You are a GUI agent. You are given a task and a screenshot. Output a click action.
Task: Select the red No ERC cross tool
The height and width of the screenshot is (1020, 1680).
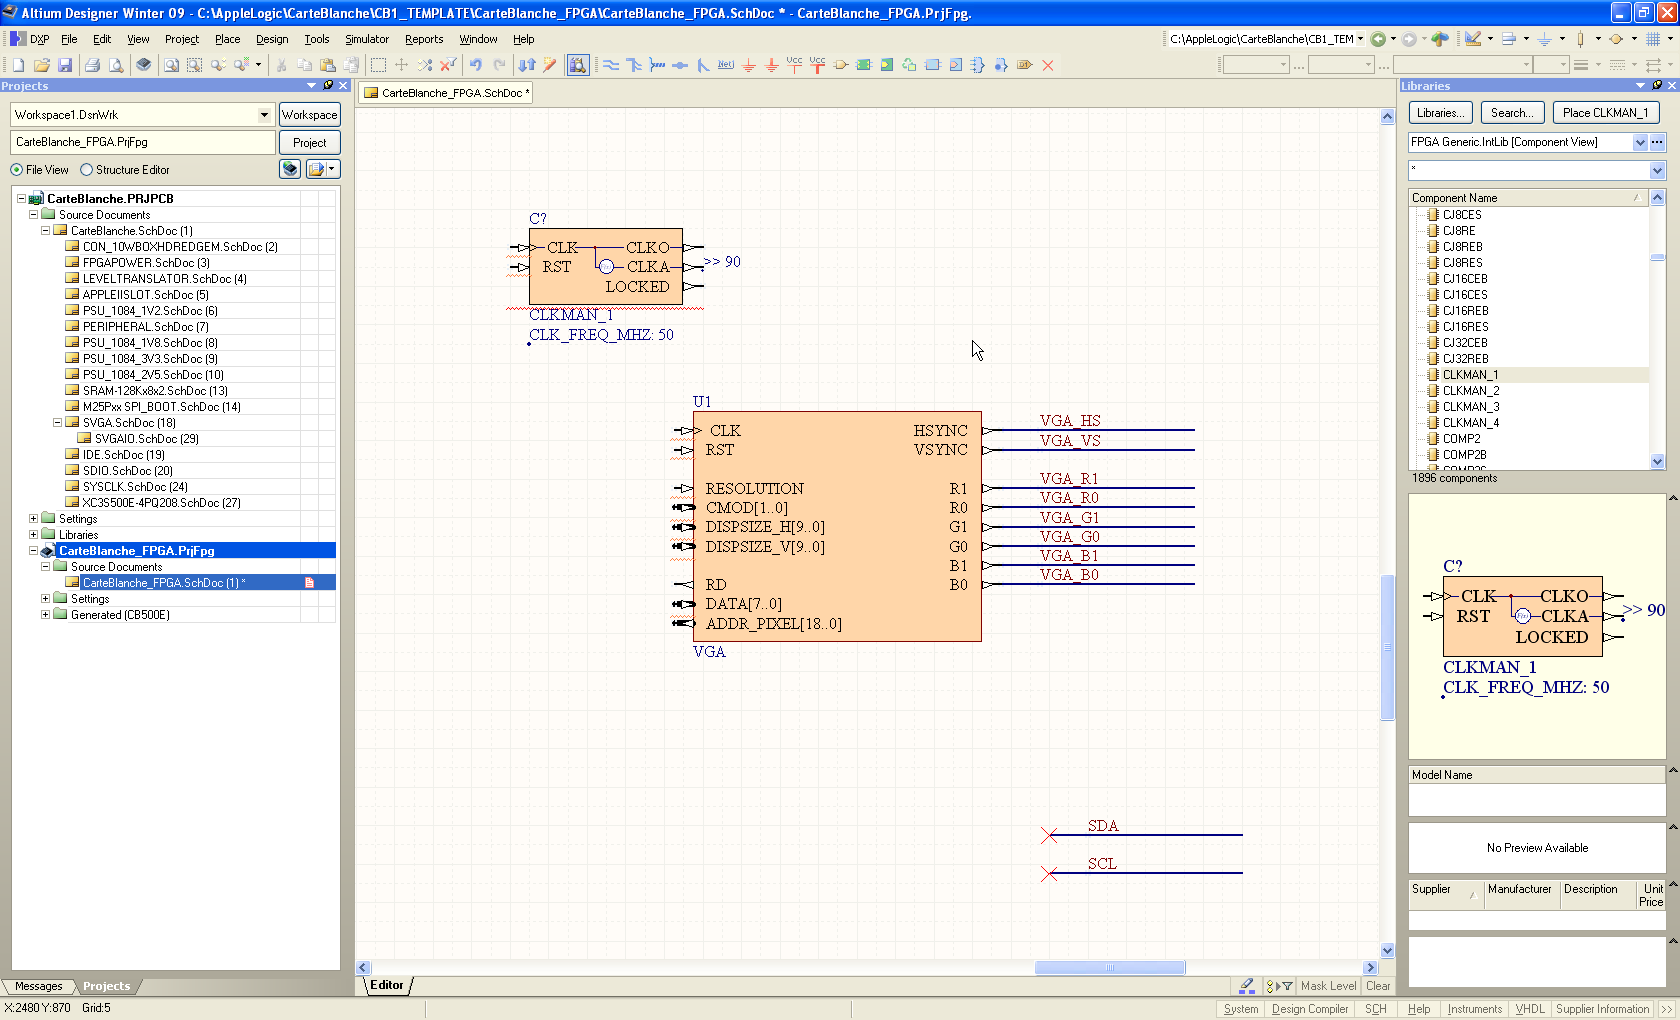click(x=1048, y=65)
